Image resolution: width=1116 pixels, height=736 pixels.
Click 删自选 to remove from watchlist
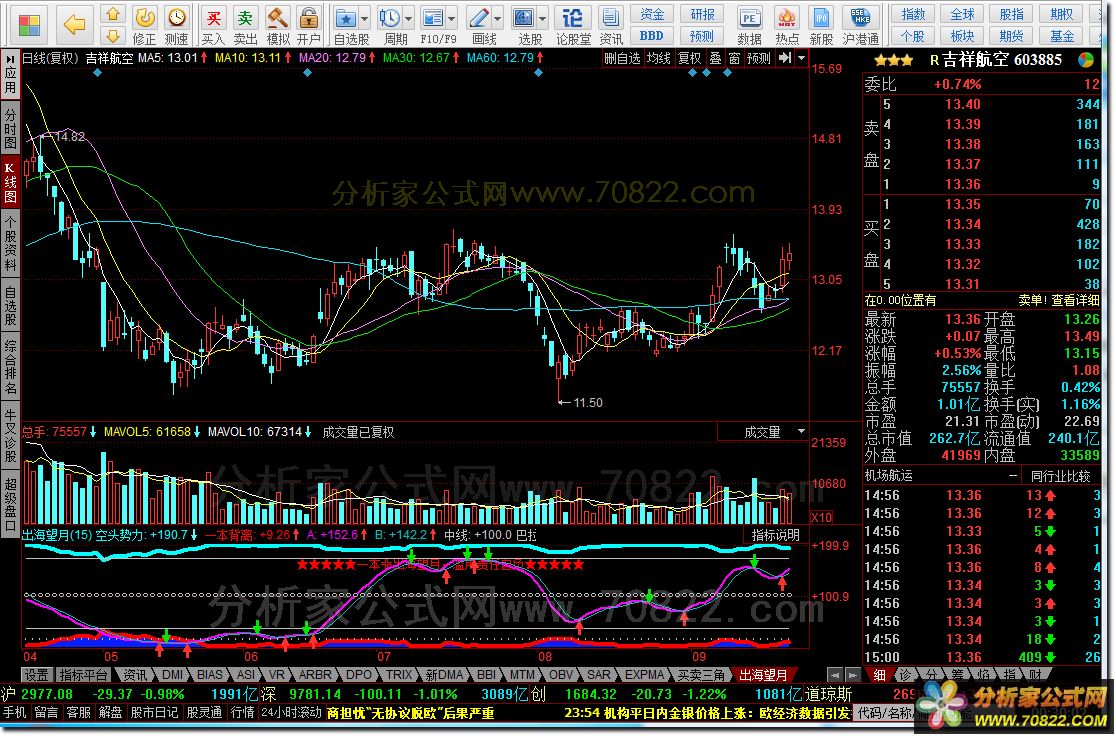[622, 58]
